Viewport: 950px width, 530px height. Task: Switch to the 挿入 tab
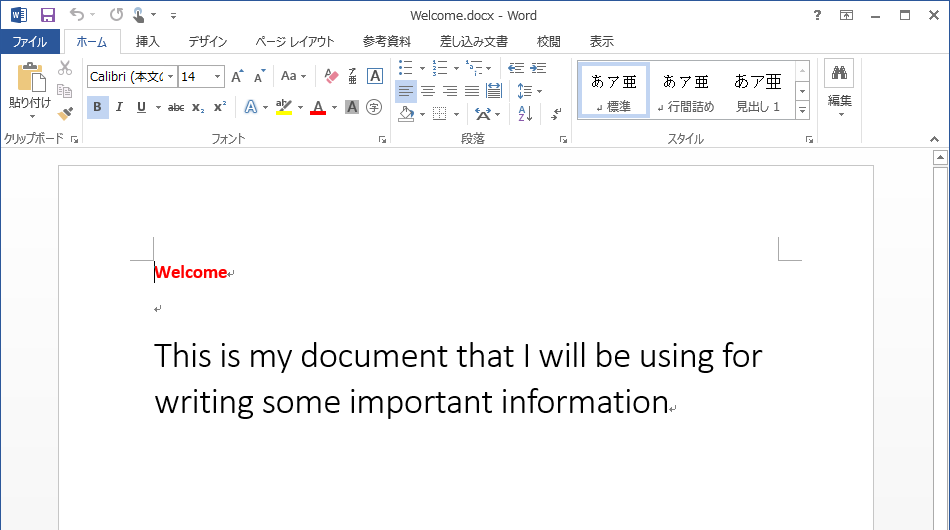(x=147, y=41)
